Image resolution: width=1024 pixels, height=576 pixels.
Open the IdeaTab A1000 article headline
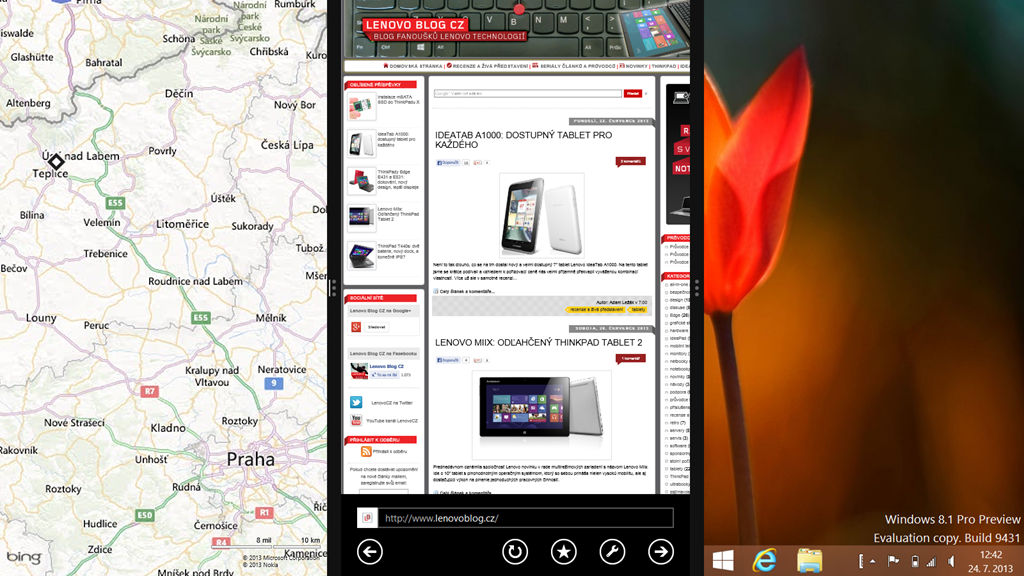tap(523, 140)
